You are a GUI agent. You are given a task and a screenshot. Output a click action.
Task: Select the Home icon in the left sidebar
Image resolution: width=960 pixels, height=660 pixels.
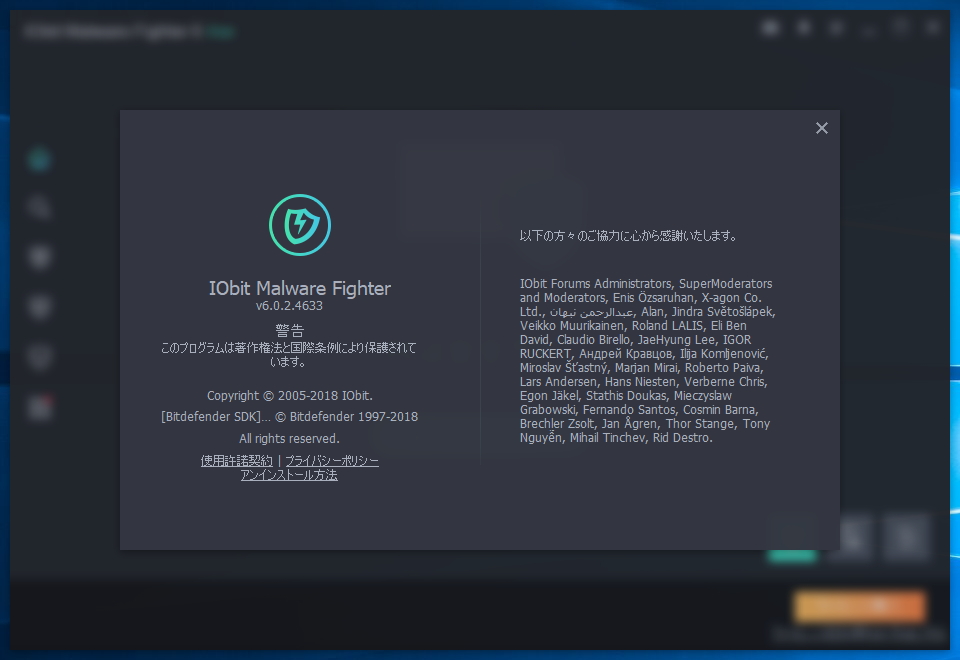(x=39, y=160)
